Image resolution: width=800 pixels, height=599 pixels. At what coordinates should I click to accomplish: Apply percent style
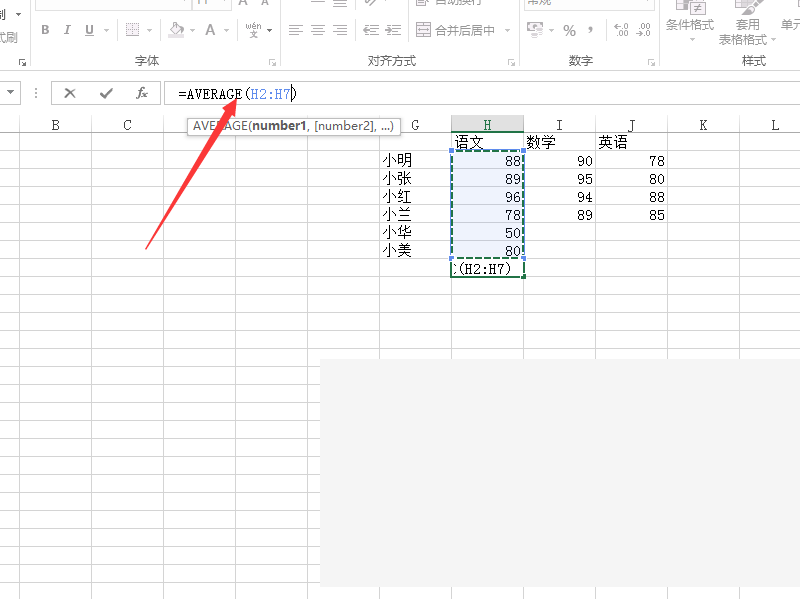coord(569,31)
